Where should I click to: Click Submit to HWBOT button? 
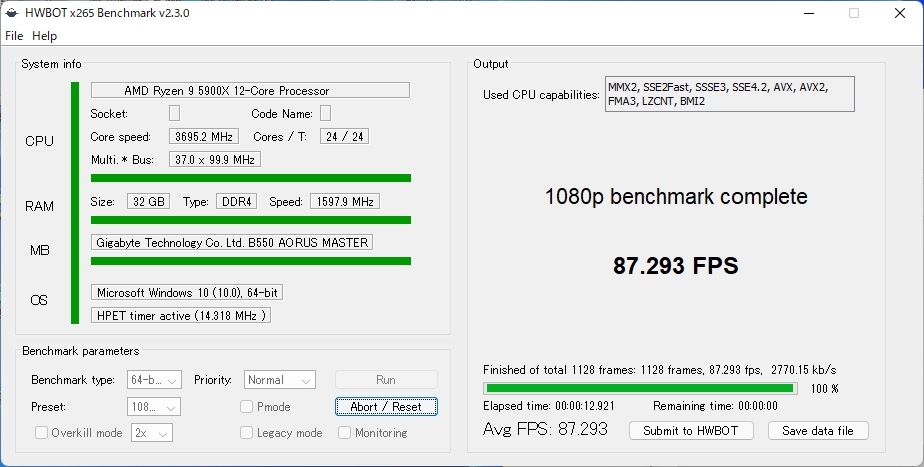691,430
